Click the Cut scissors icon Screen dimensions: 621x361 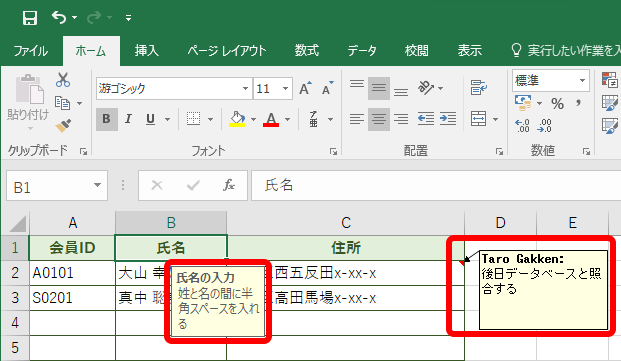click(63, 80)
